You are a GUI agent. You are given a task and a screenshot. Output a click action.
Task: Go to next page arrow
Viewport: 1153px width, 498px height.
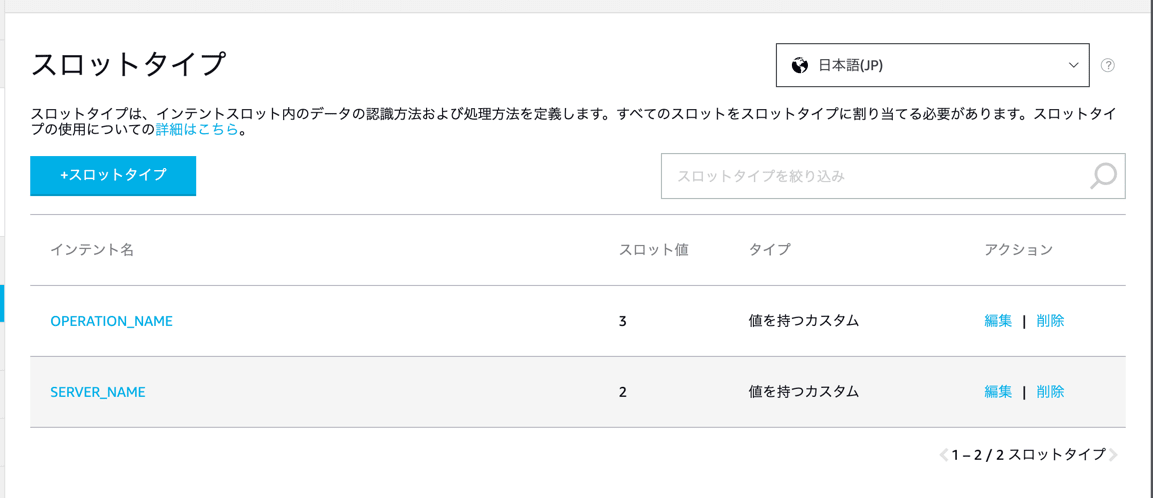(1113, 455)
